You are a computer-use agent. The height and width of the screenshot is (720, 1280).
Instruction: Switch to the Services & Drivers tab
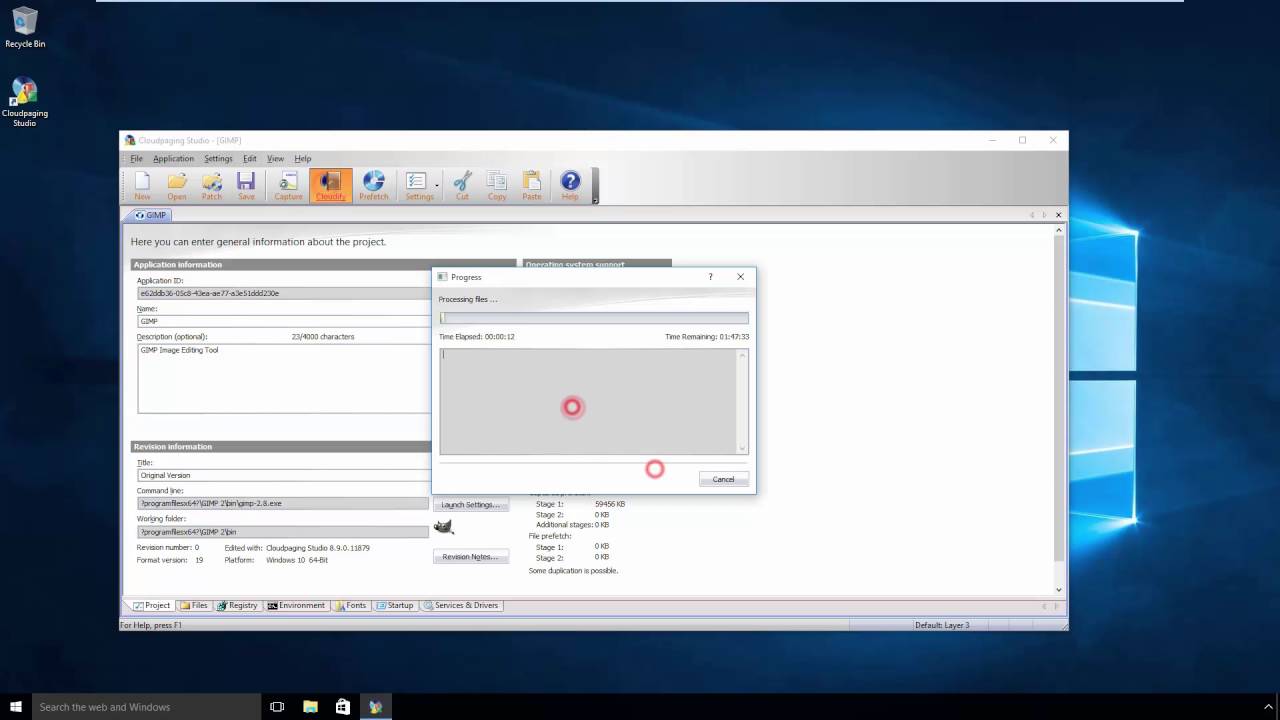pos(460,605)
